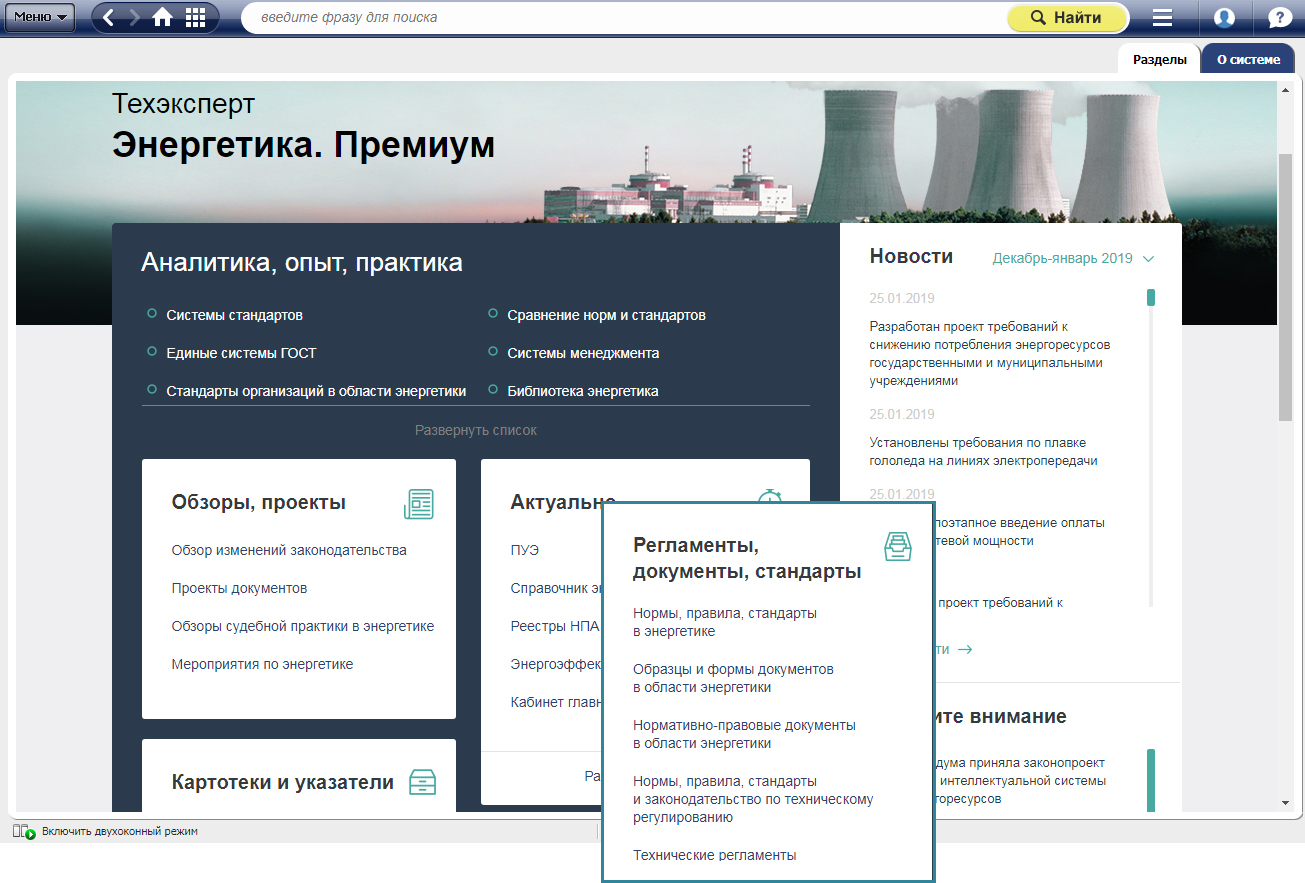Open news about снижению потребления энергоресурсов
The image size is (1305, 883).
pos(990,353)
